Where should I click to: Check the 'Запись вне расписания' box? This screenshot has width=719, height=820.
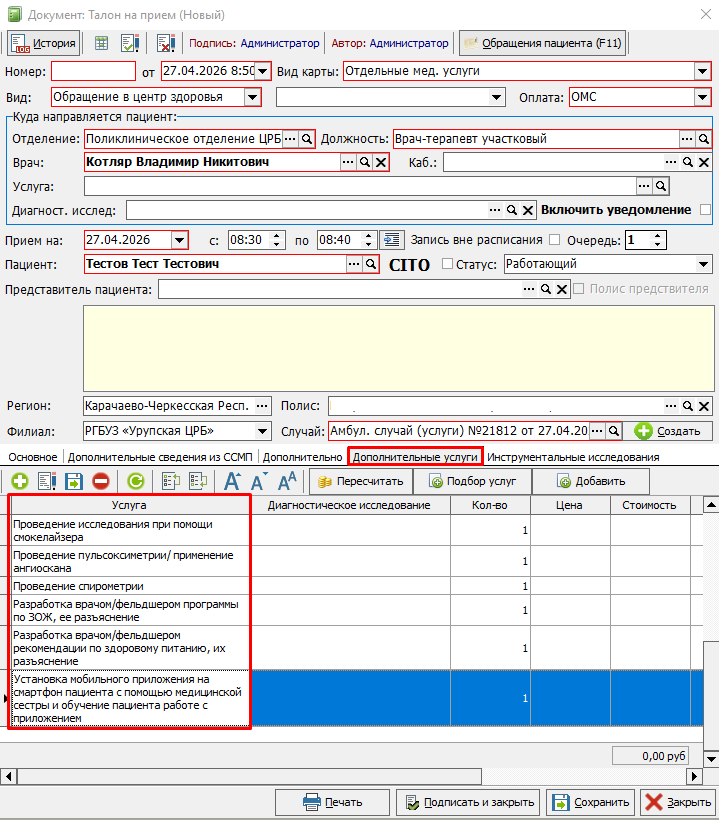pos(555,240)
